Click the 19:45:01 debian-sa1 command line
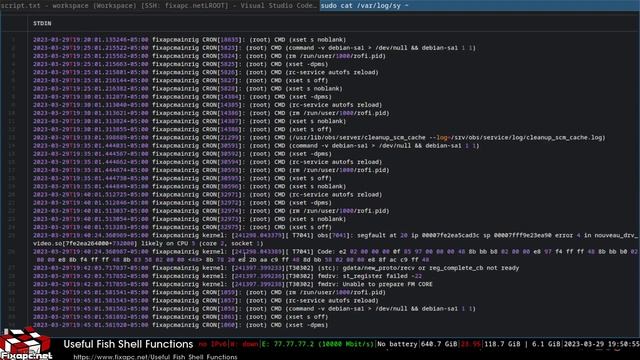This screenshot has width=640, height=360. click(254, 309)
